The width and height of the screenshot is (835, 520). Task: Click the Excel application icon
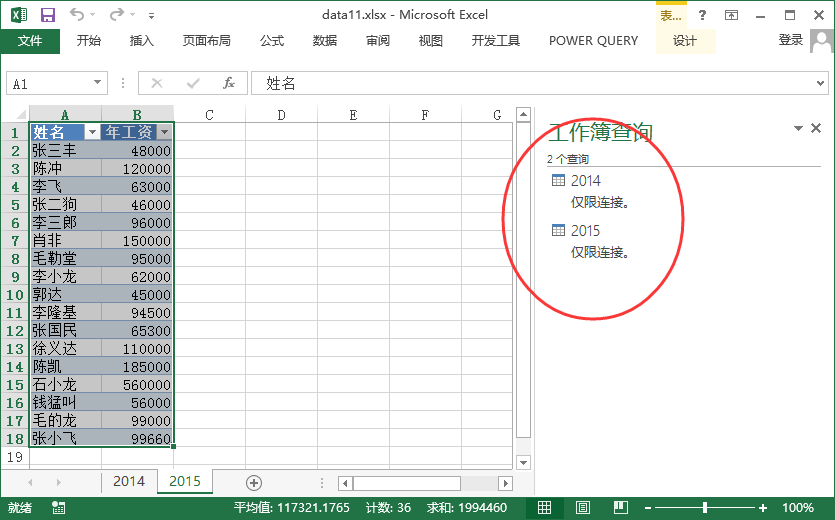point(19,15)
